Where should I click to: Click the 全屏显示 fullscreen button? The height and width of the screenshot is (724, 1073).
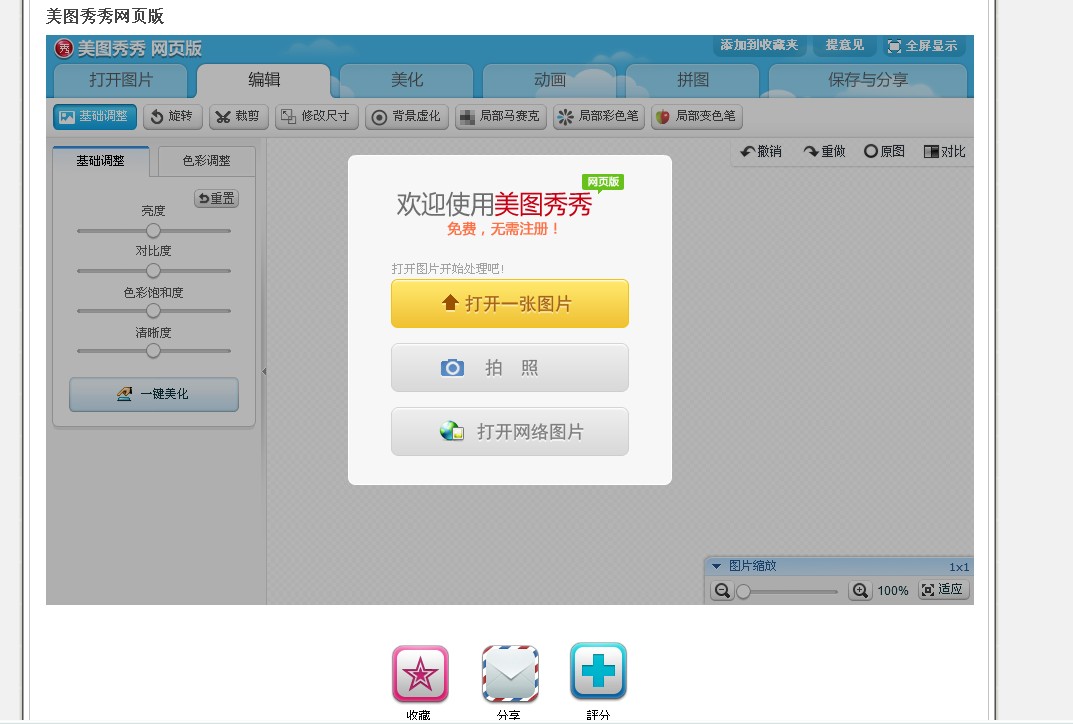click(922, 46)
